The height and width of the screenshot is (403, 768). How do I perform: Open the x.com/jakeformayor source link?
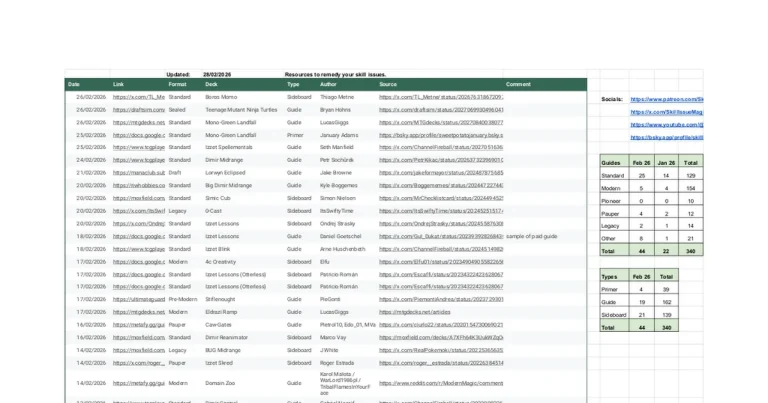(441, 173)
